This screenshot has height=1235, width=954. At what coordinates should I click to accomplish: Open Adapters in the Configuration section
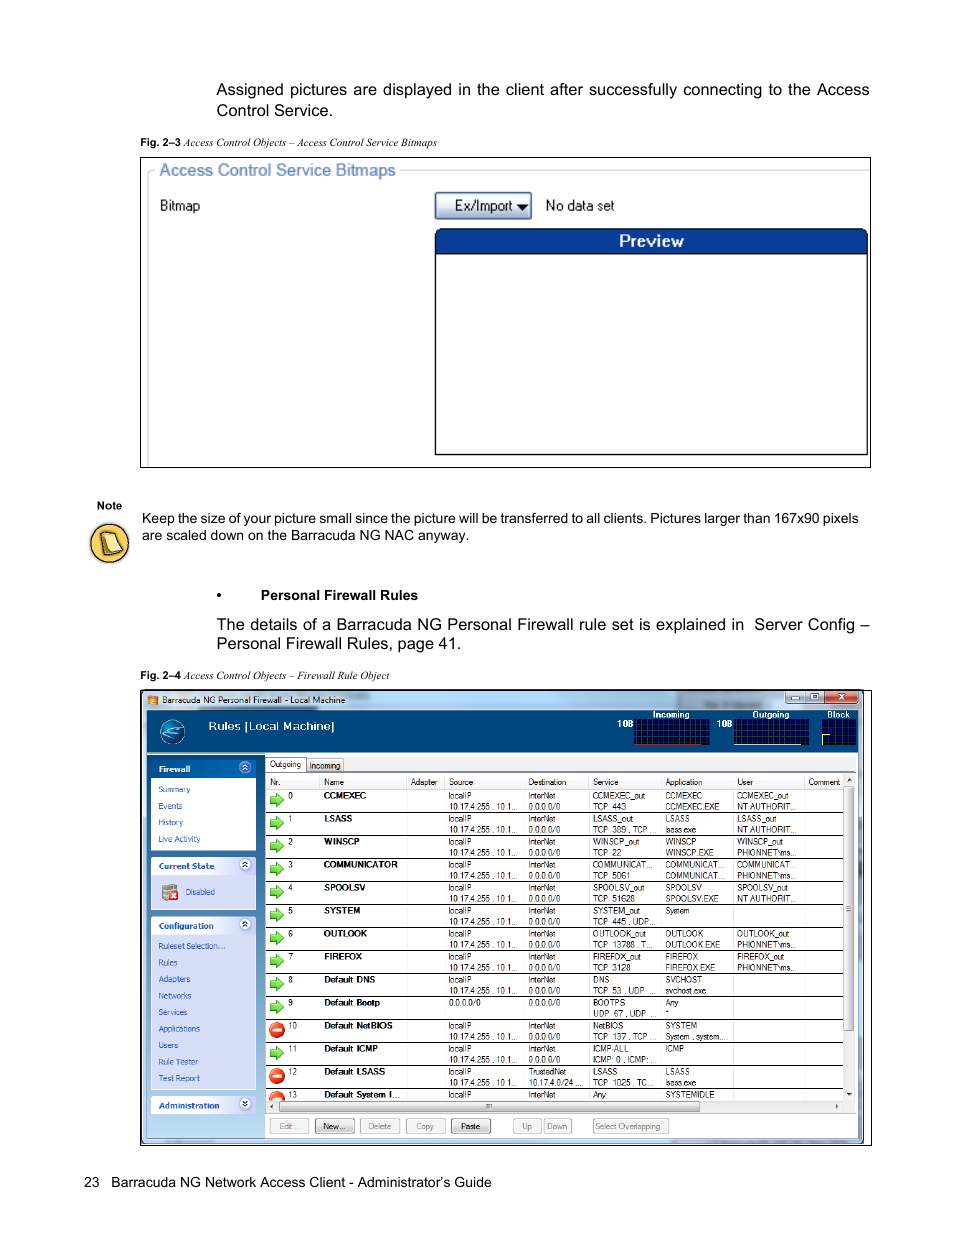pyautogui.click(x=174, y=979)
